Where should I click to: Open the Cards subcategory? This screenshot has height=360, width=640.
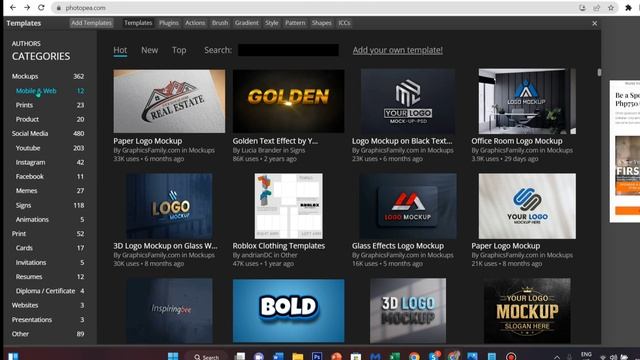(x=49, y=248)
